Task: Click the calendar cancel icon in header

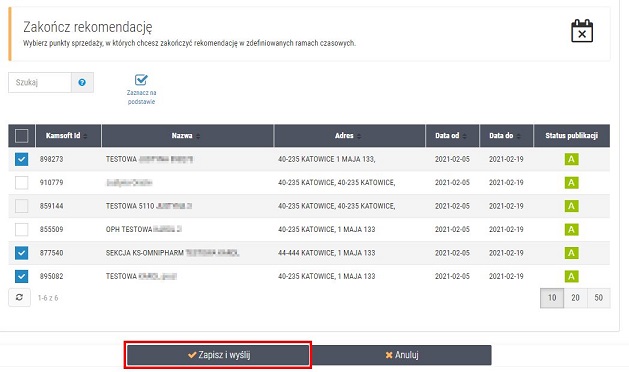Action: (582, 31)
